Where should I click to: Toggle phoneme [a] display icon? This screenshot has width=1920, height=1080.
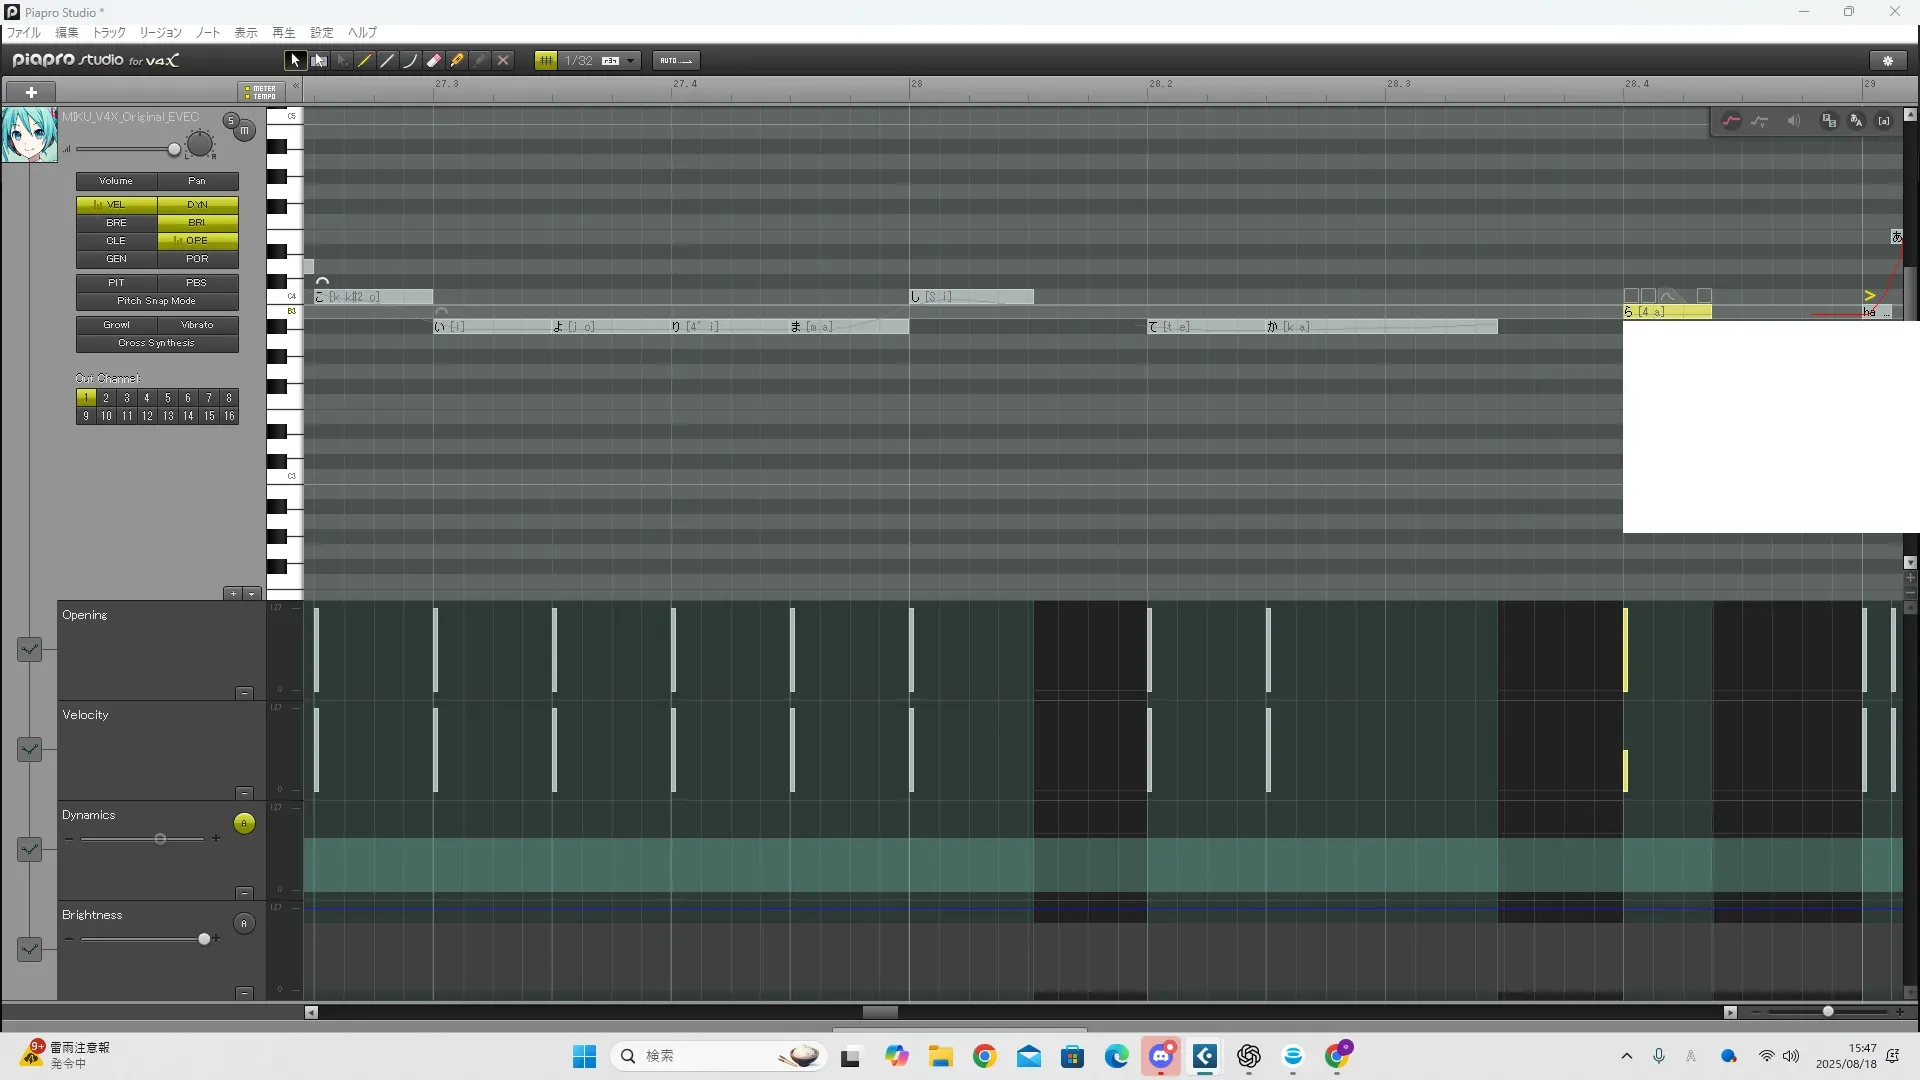[1884, 121]
